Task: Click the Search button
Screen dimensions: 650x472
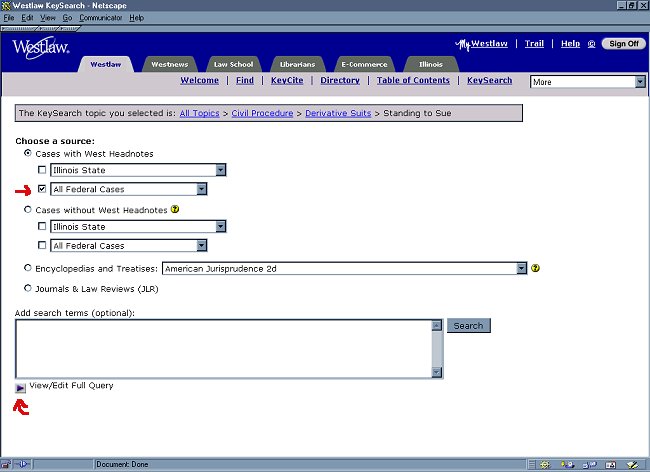Action: pos(468,326)
